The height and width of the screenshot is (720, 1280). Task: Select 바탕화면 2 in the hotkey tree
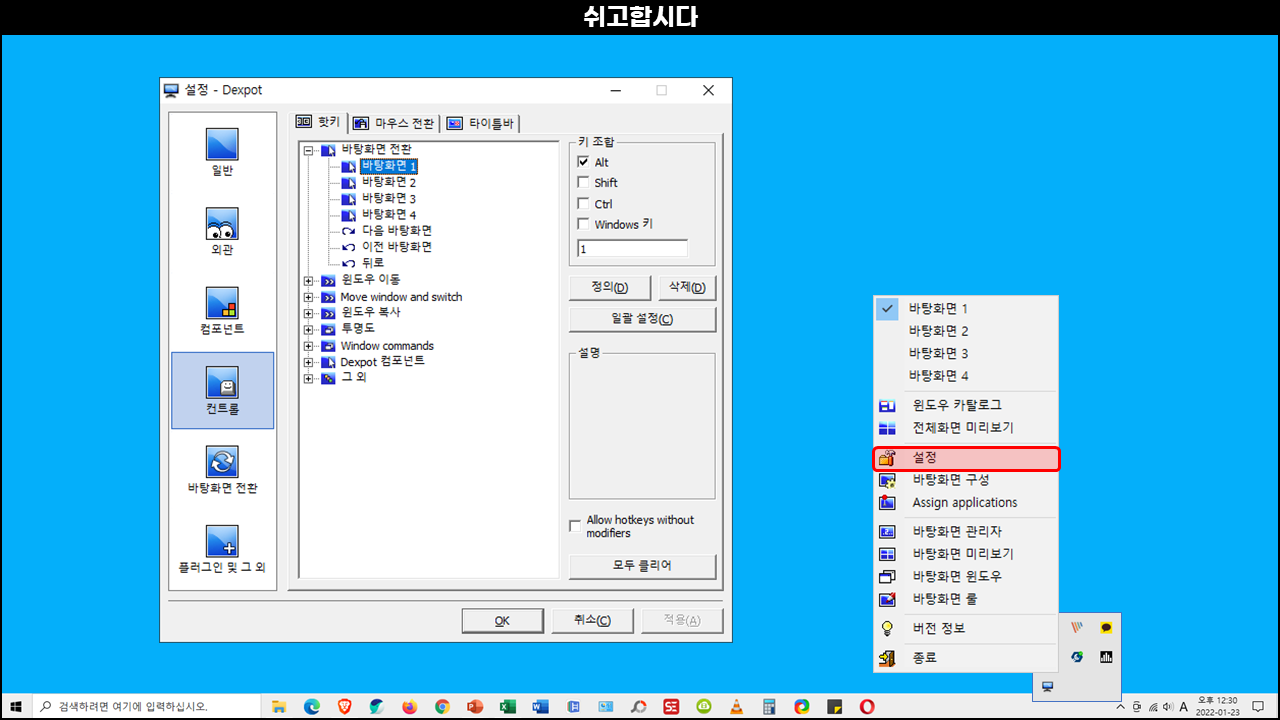click(389, 182)
